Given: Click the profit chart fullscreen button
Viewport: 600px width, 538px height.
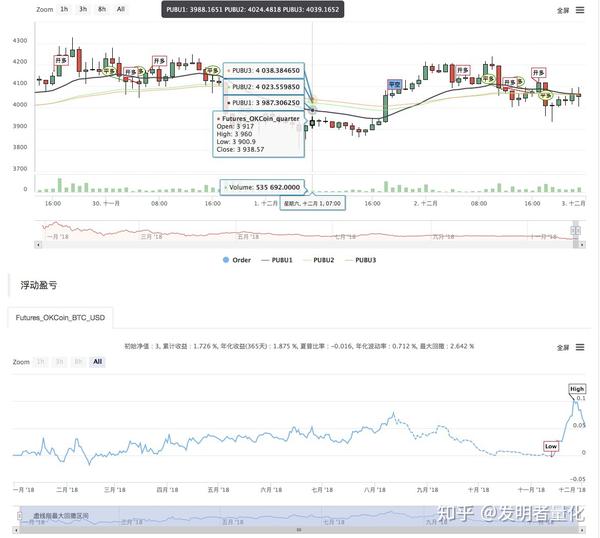Looking at the screenshot, I should coord(563,347).
